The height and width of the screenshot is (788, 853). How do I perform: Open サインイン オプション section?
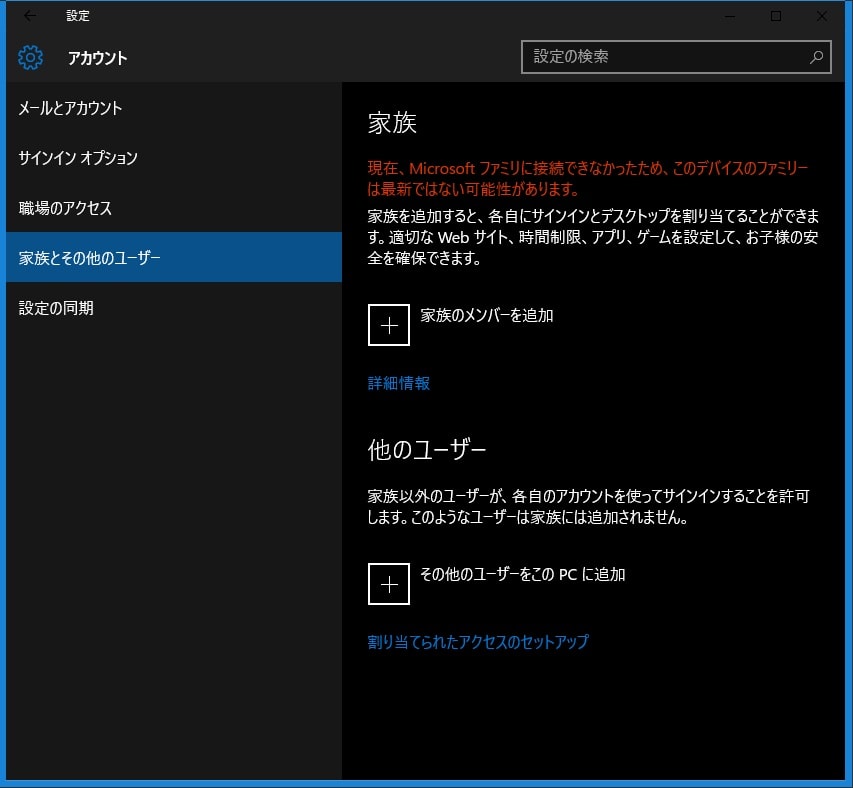(174, 158)
